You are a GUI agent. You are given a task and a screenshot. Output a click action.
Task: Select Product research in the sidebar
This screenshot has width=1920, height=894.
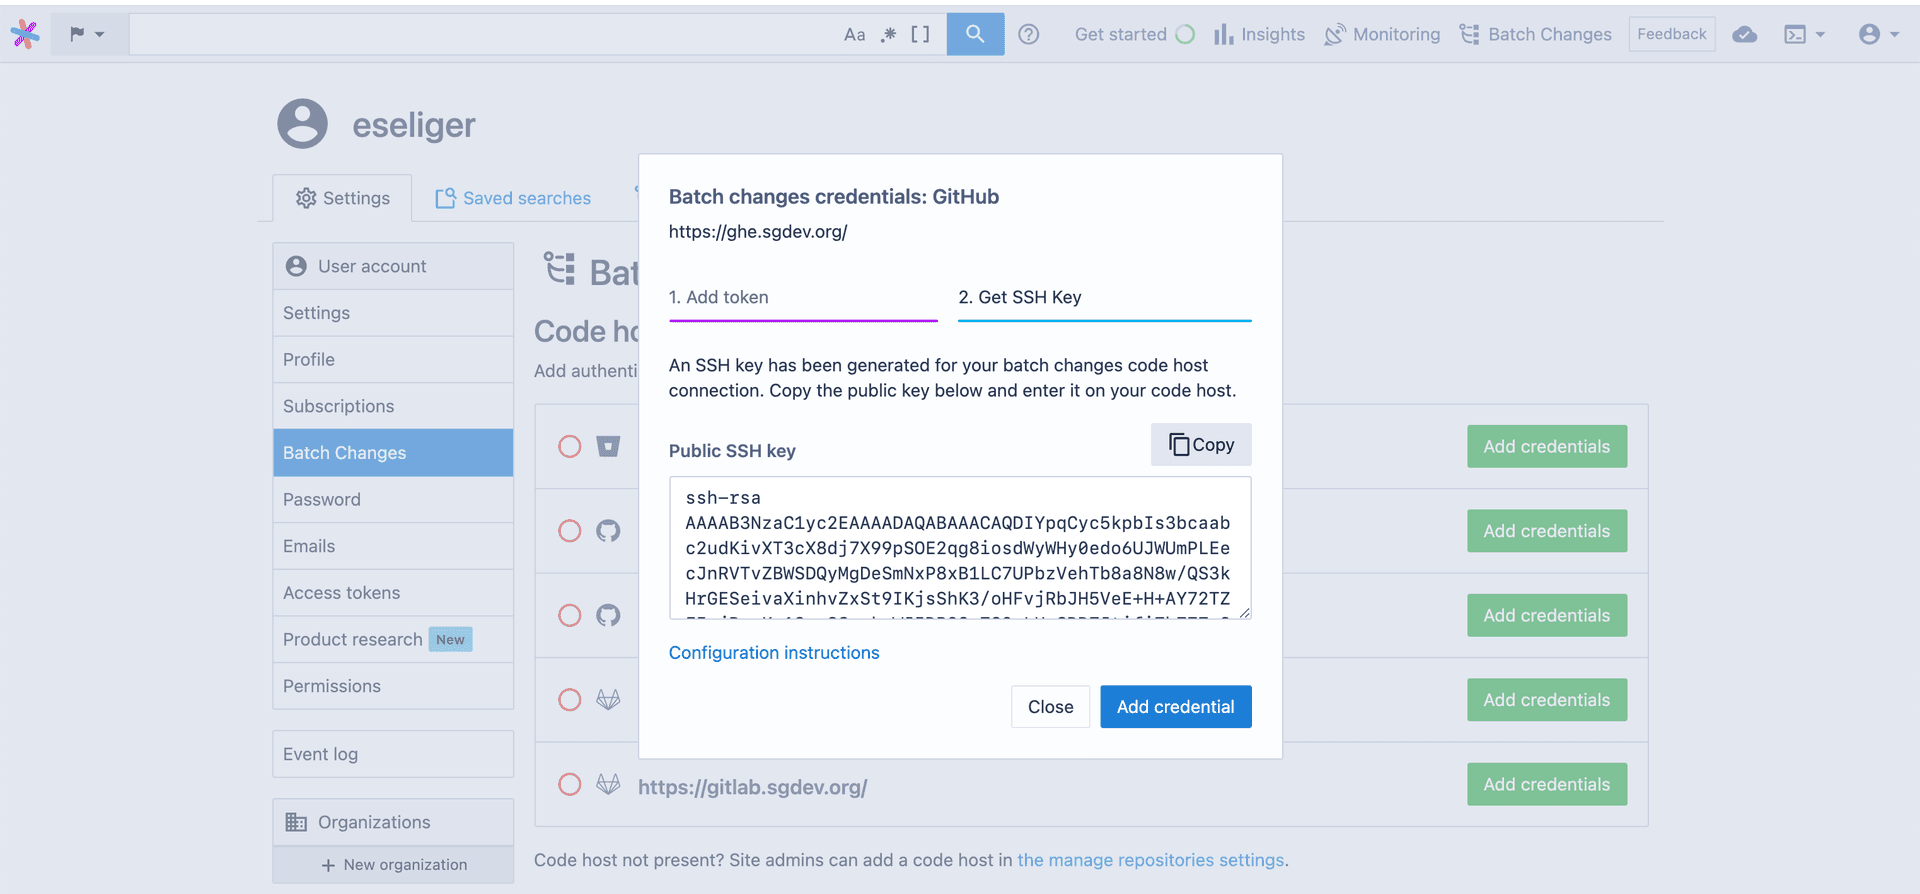tap(393, 639)
